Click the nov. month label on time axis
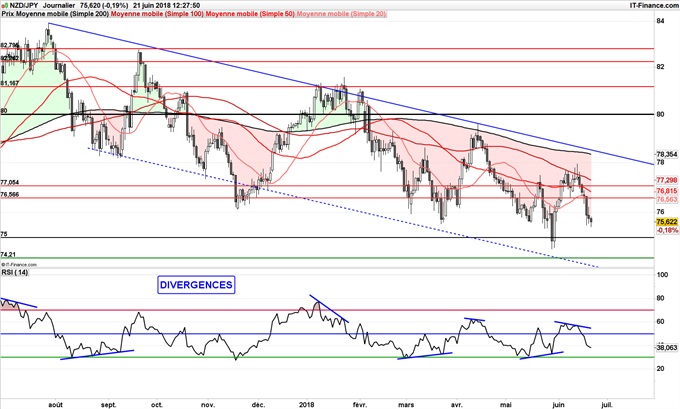Viewport: 680px width, 409px height. tap(208, 405)
